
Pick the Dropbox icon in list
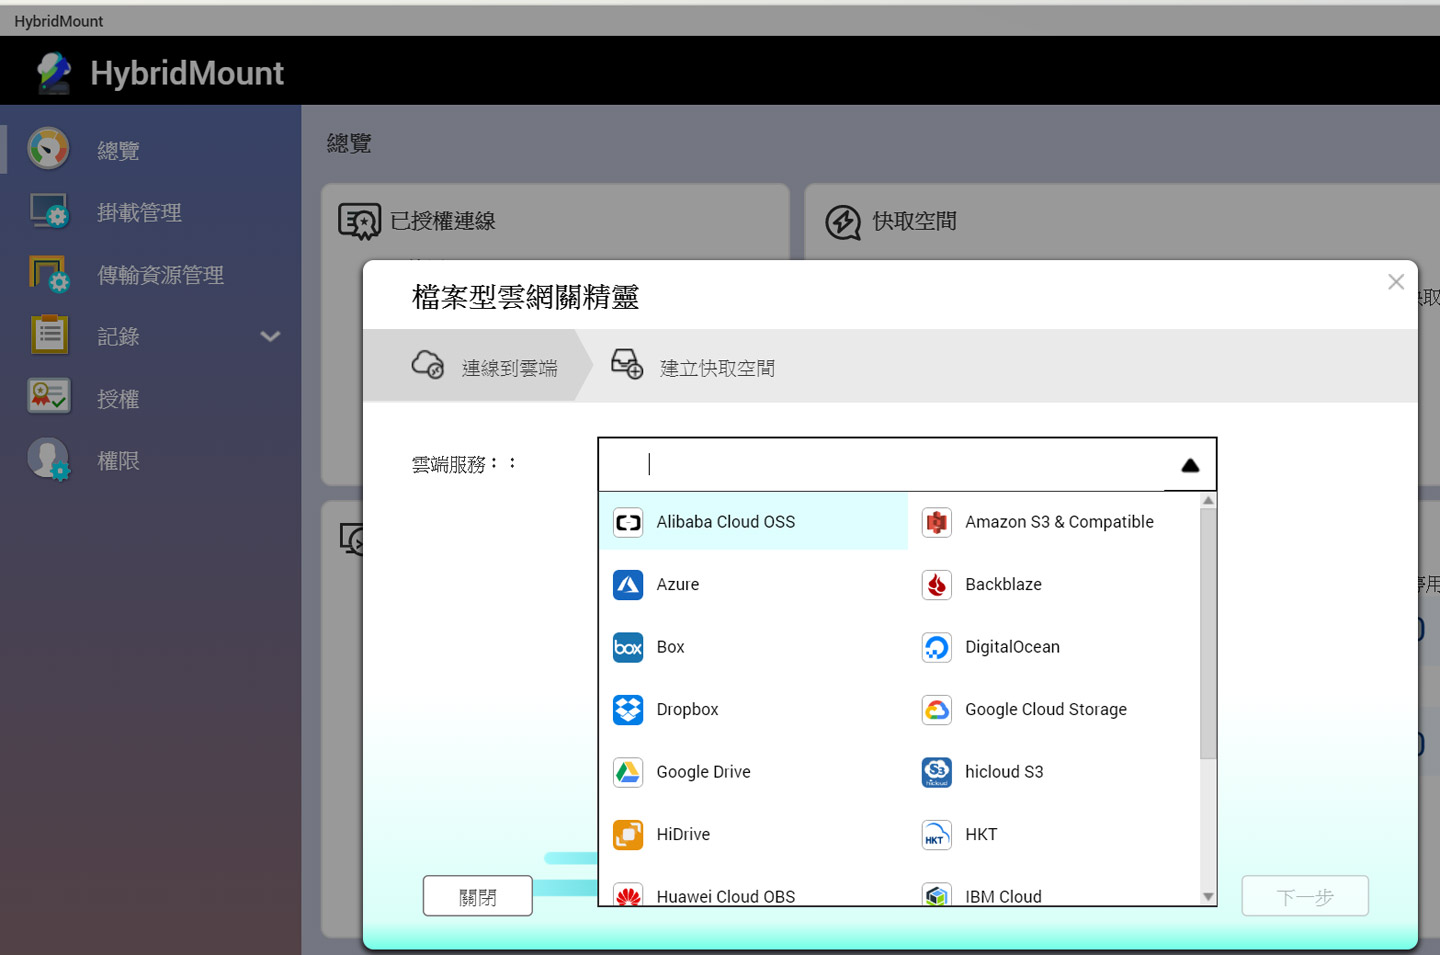628,710
